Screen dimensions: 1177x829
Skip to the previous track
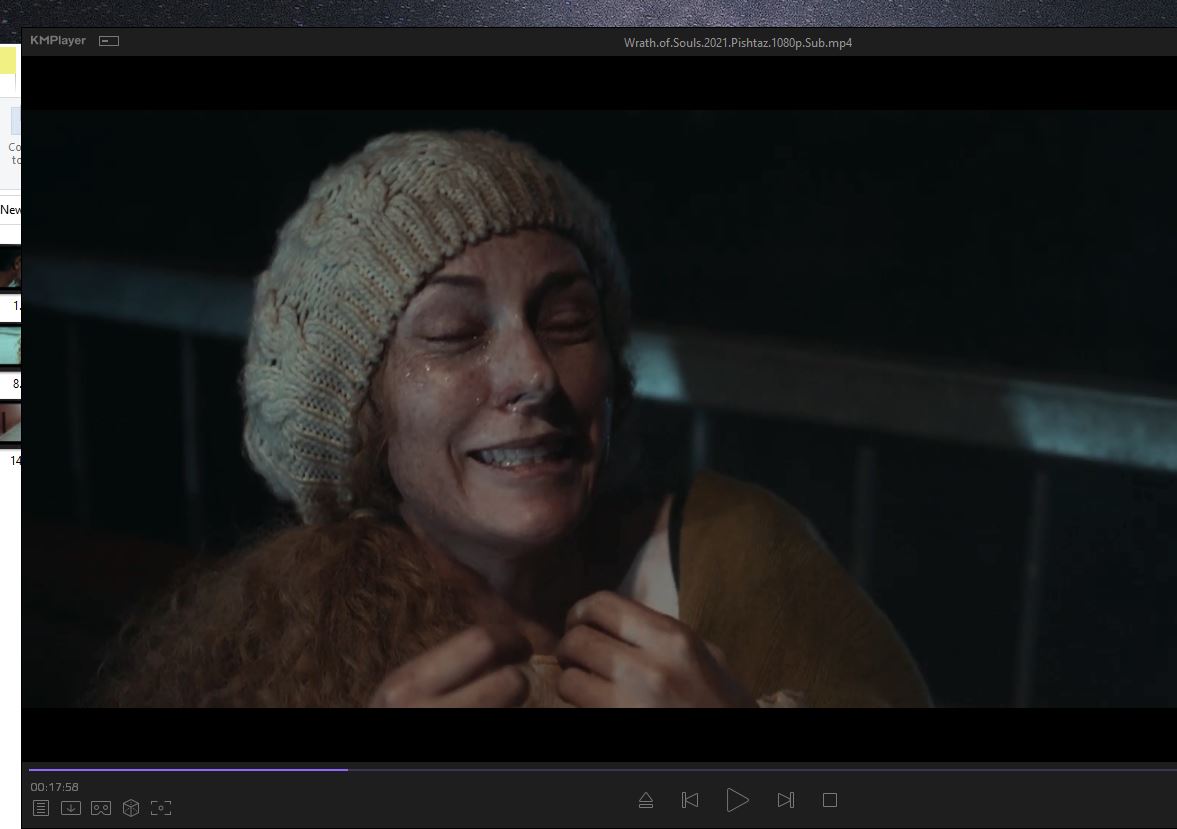tap(690, 800)
